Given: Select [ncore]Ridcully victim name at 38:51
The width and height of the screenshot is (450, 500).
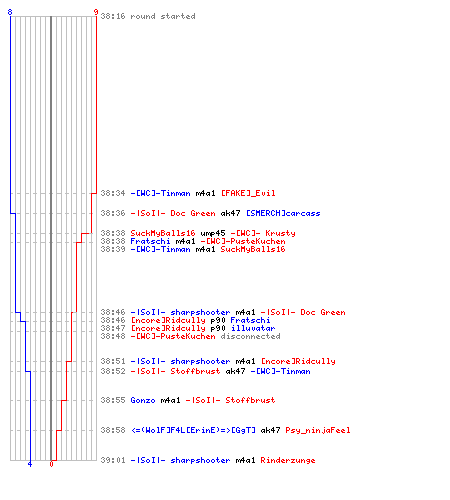Looking at the screenshot, I should click(298, 362).
